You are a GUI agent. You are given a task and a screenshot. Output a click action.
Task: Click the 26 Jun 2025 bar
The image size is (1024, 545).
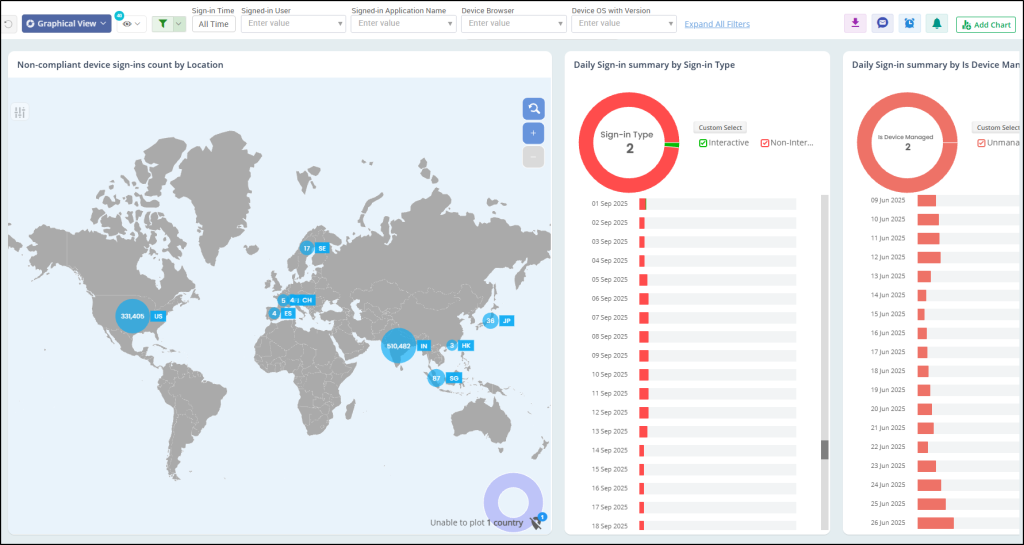click(x=935, y=523)
